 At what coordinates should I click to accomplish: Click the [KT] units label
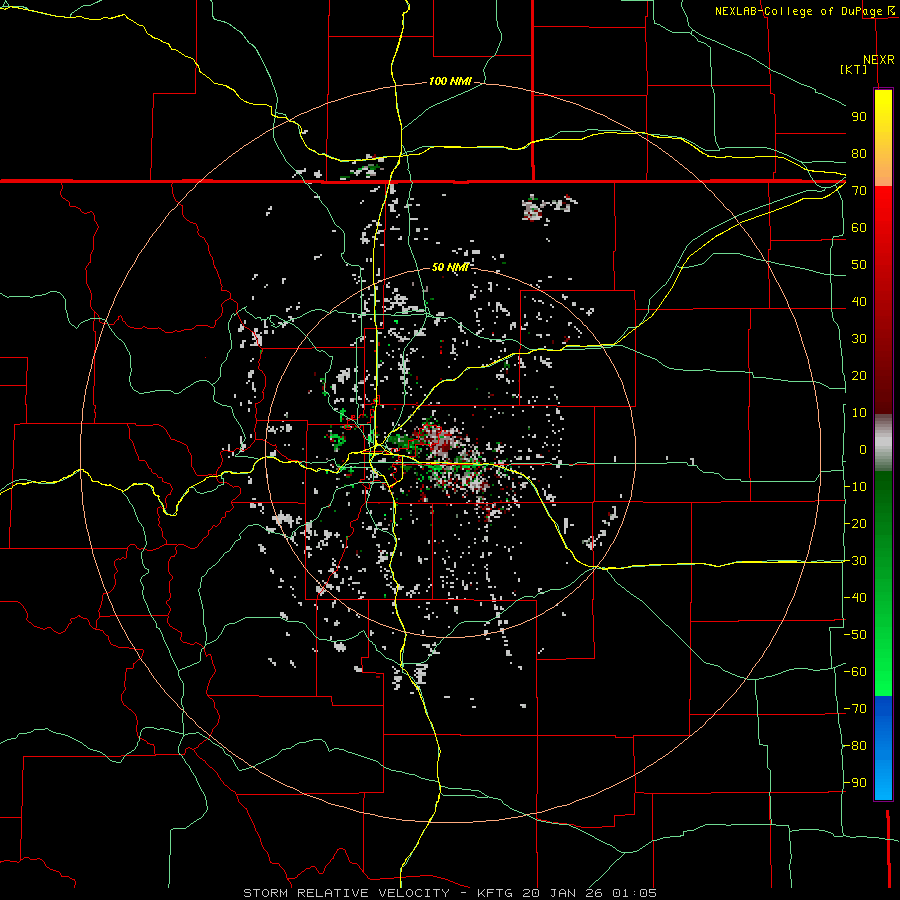point(853,69)
